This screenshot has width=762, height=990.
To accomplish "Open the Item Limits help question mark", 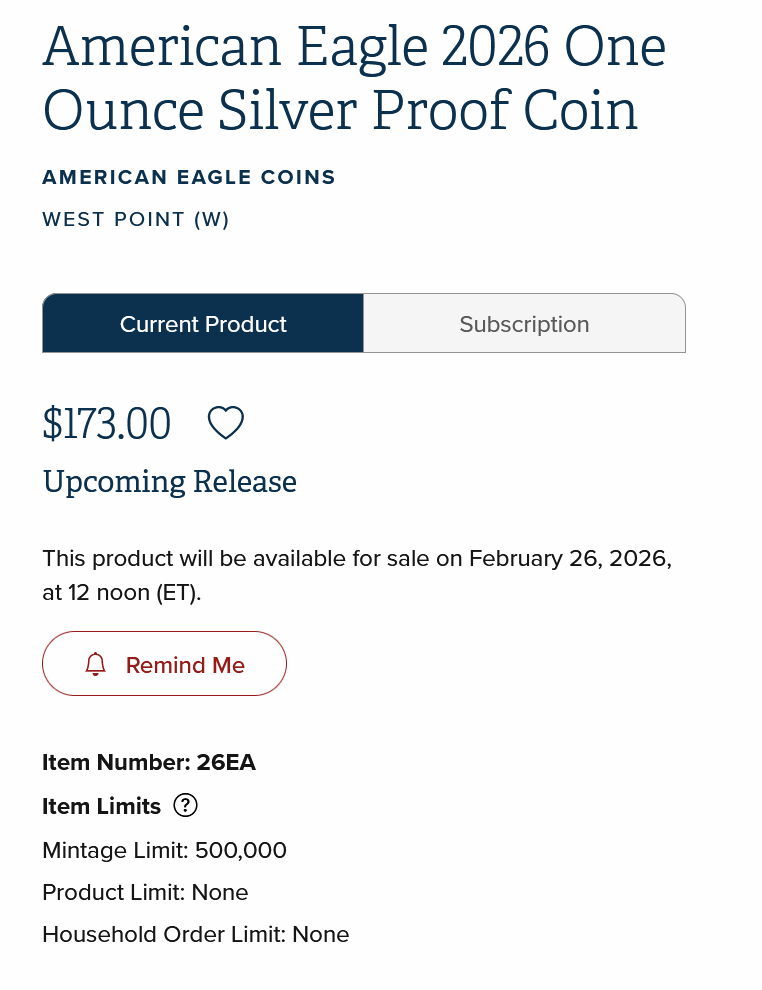I will [185, 805].
